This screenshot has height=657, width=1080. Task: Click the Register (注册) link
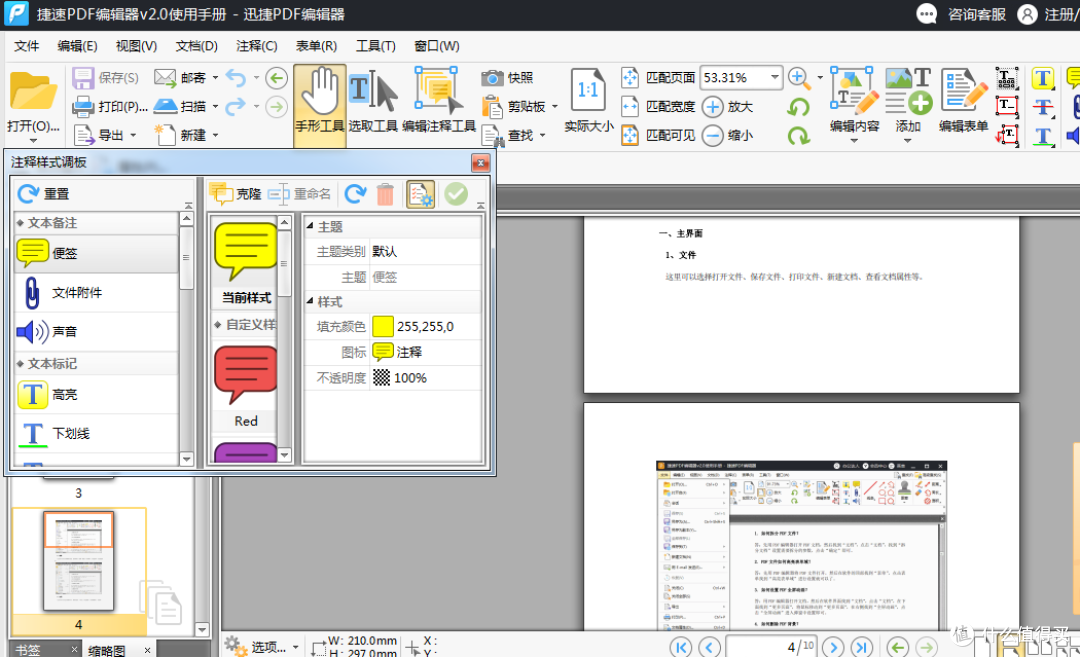coord(1061,14)
